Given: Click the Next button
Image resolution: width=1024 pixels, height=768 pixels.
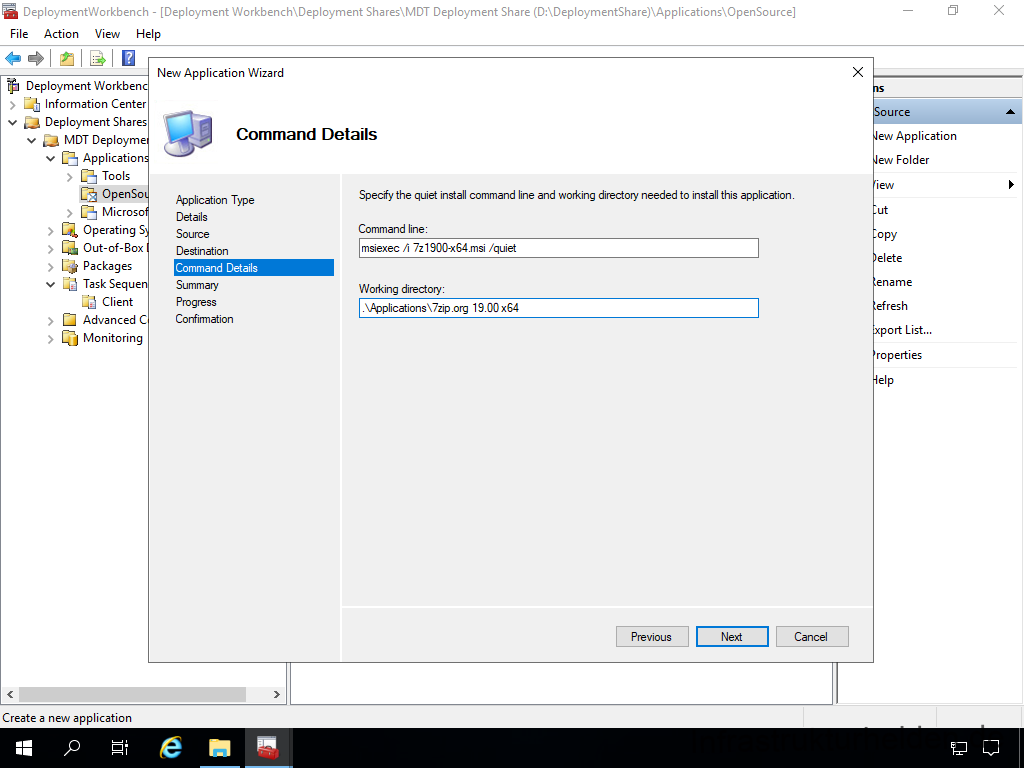Looking at the screenshot, I should coord(731,637).
